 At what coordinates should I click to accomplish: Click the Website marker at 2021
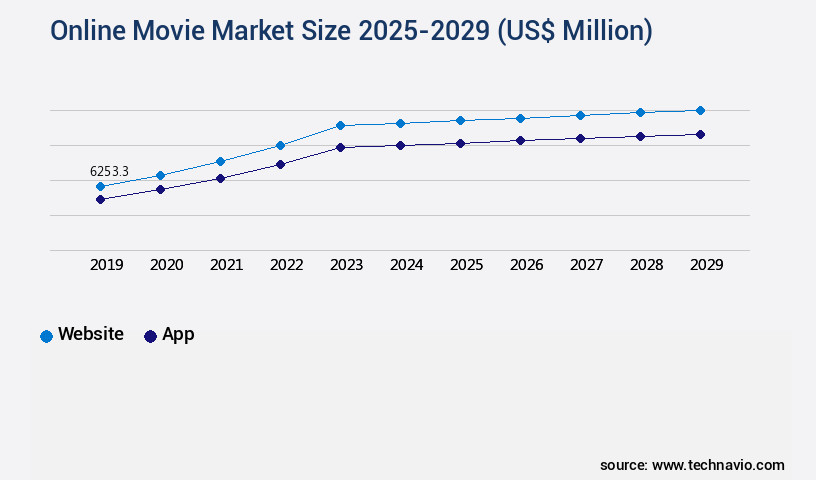(220, 161)
